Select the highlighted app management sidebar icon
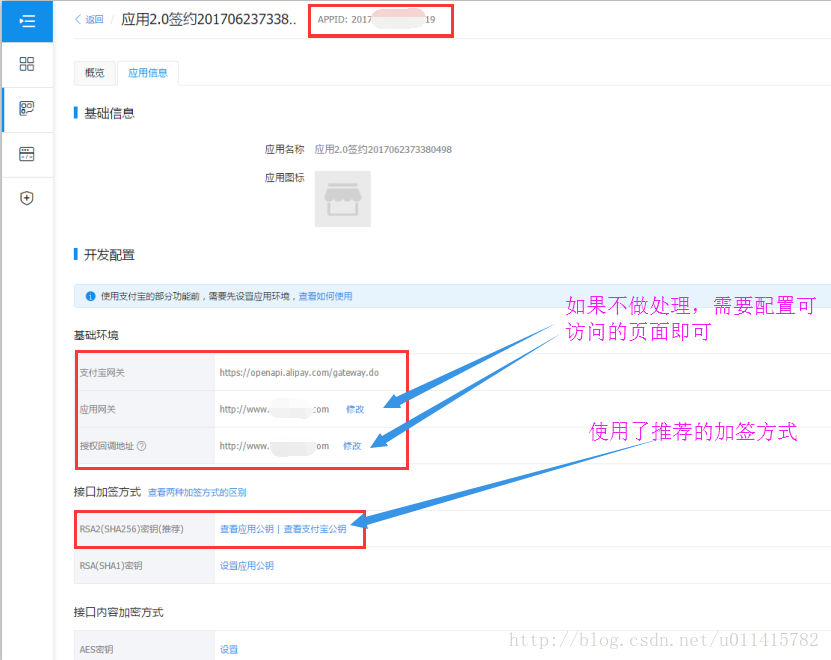This screenshot has width=831, height=660. click(27, 108)
